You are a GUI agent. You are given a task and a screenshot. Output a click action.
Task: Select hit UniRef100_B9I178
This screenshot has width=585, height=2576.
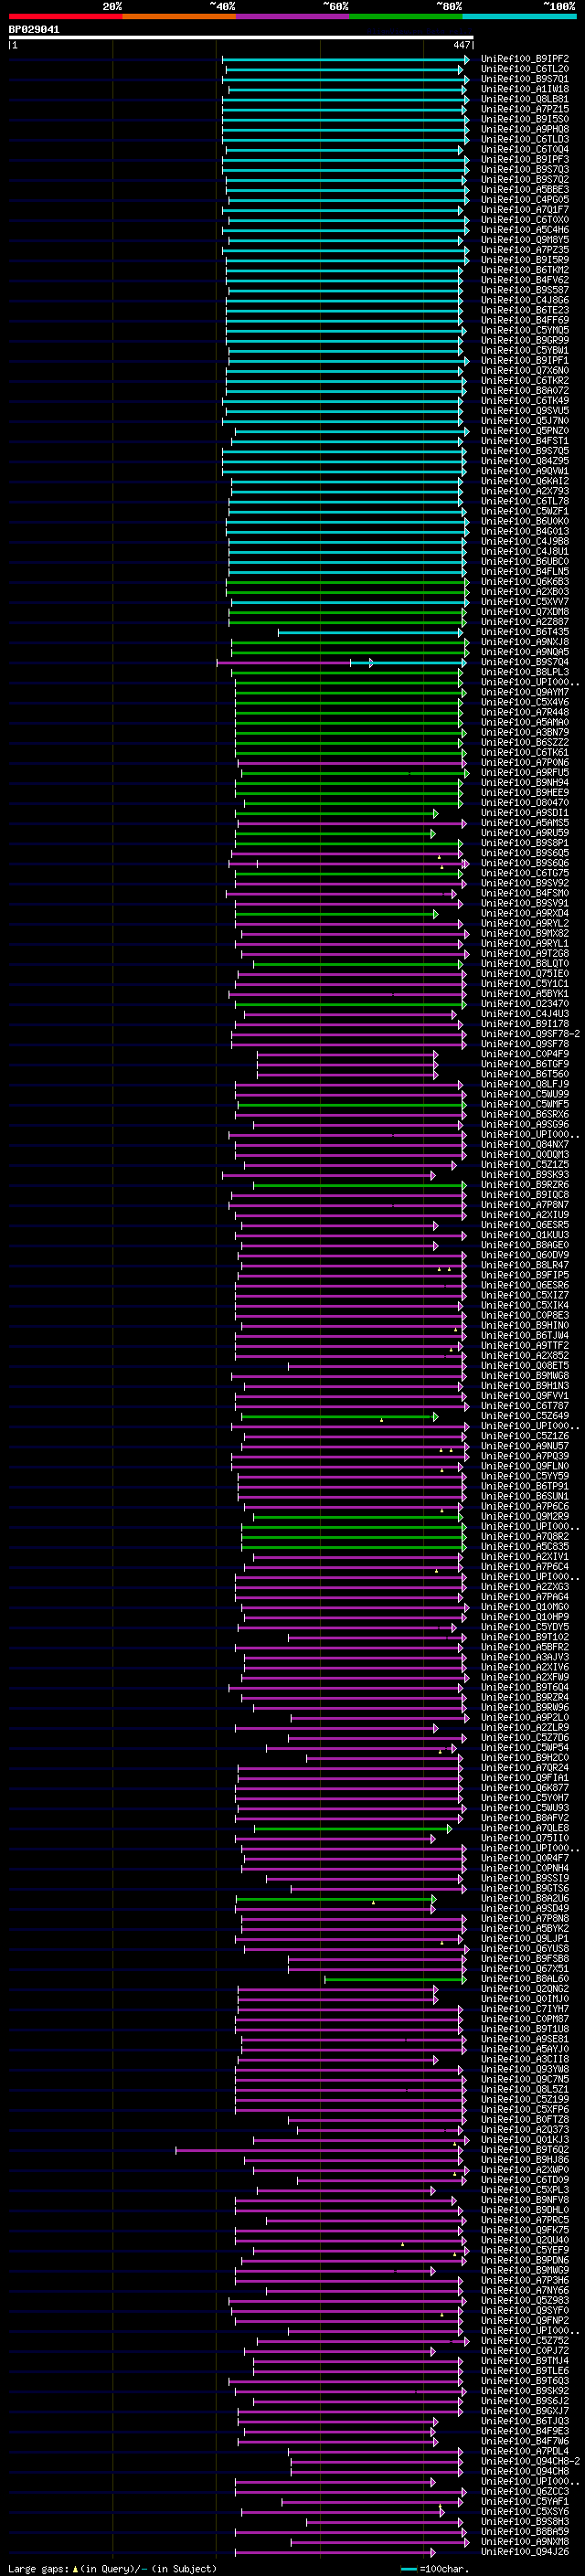point(524,1024)
